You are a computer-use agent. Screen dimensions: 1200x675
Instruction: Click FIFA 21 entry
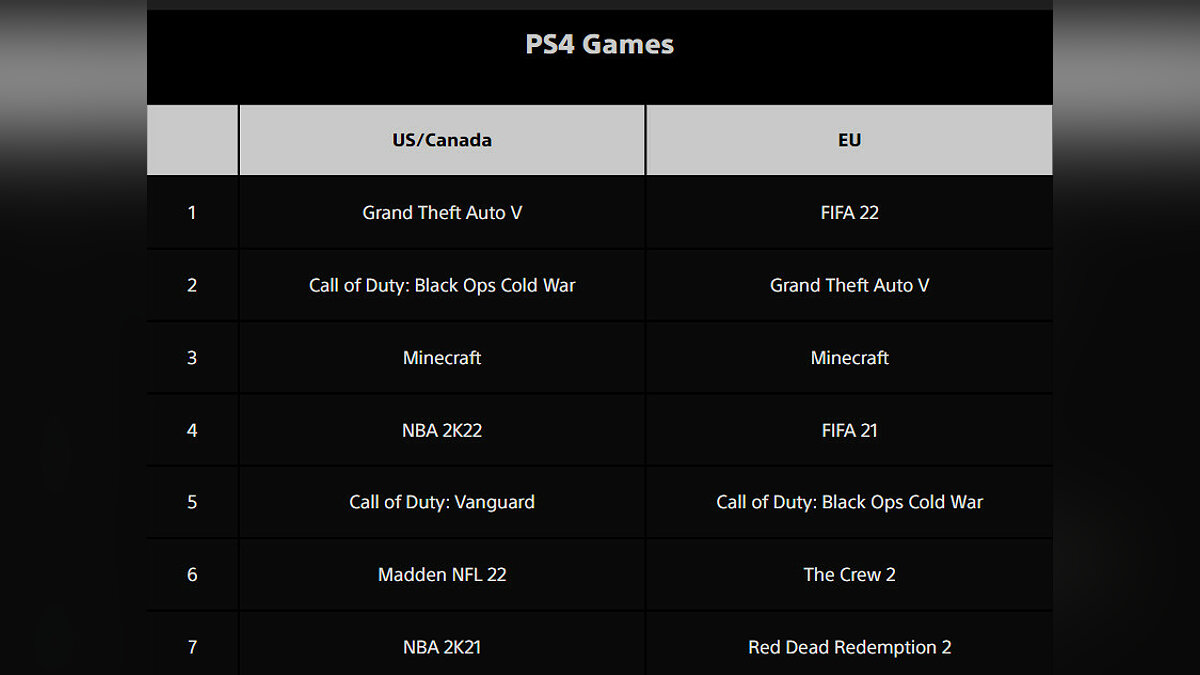(849, 430)
